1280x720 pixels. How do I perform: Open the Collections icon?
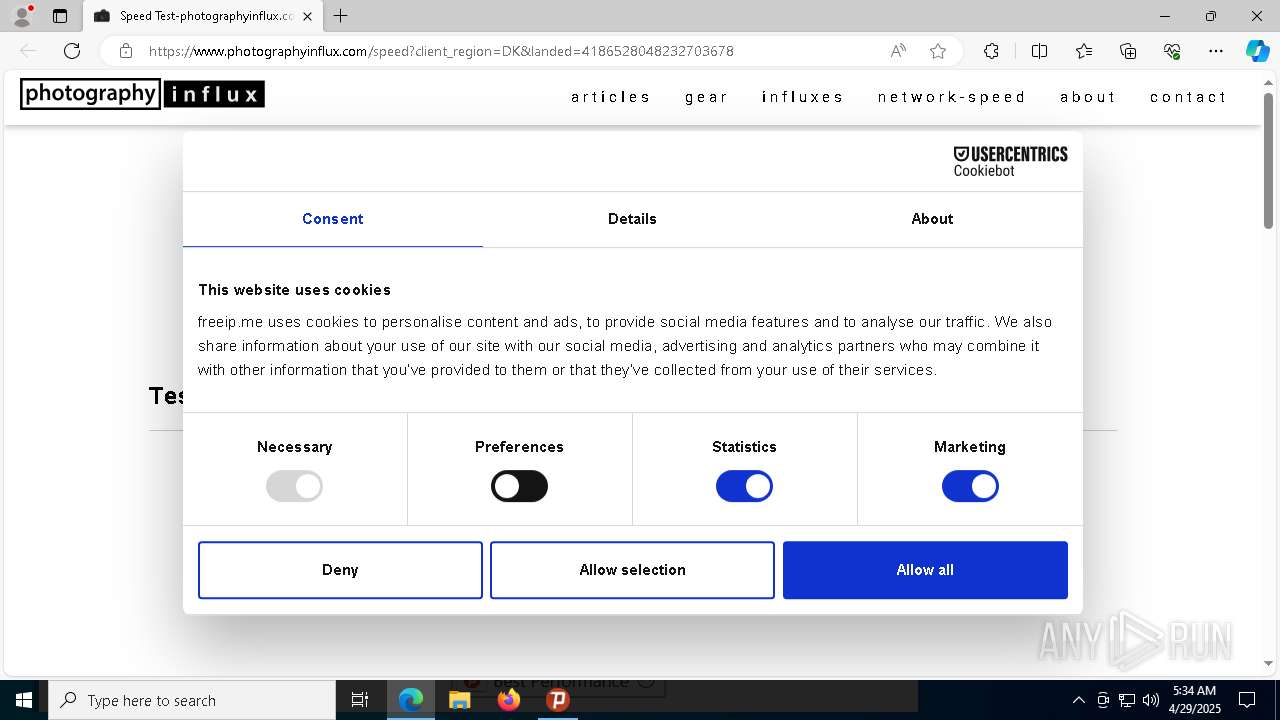pyautogui.click(x=1128, y=51)
